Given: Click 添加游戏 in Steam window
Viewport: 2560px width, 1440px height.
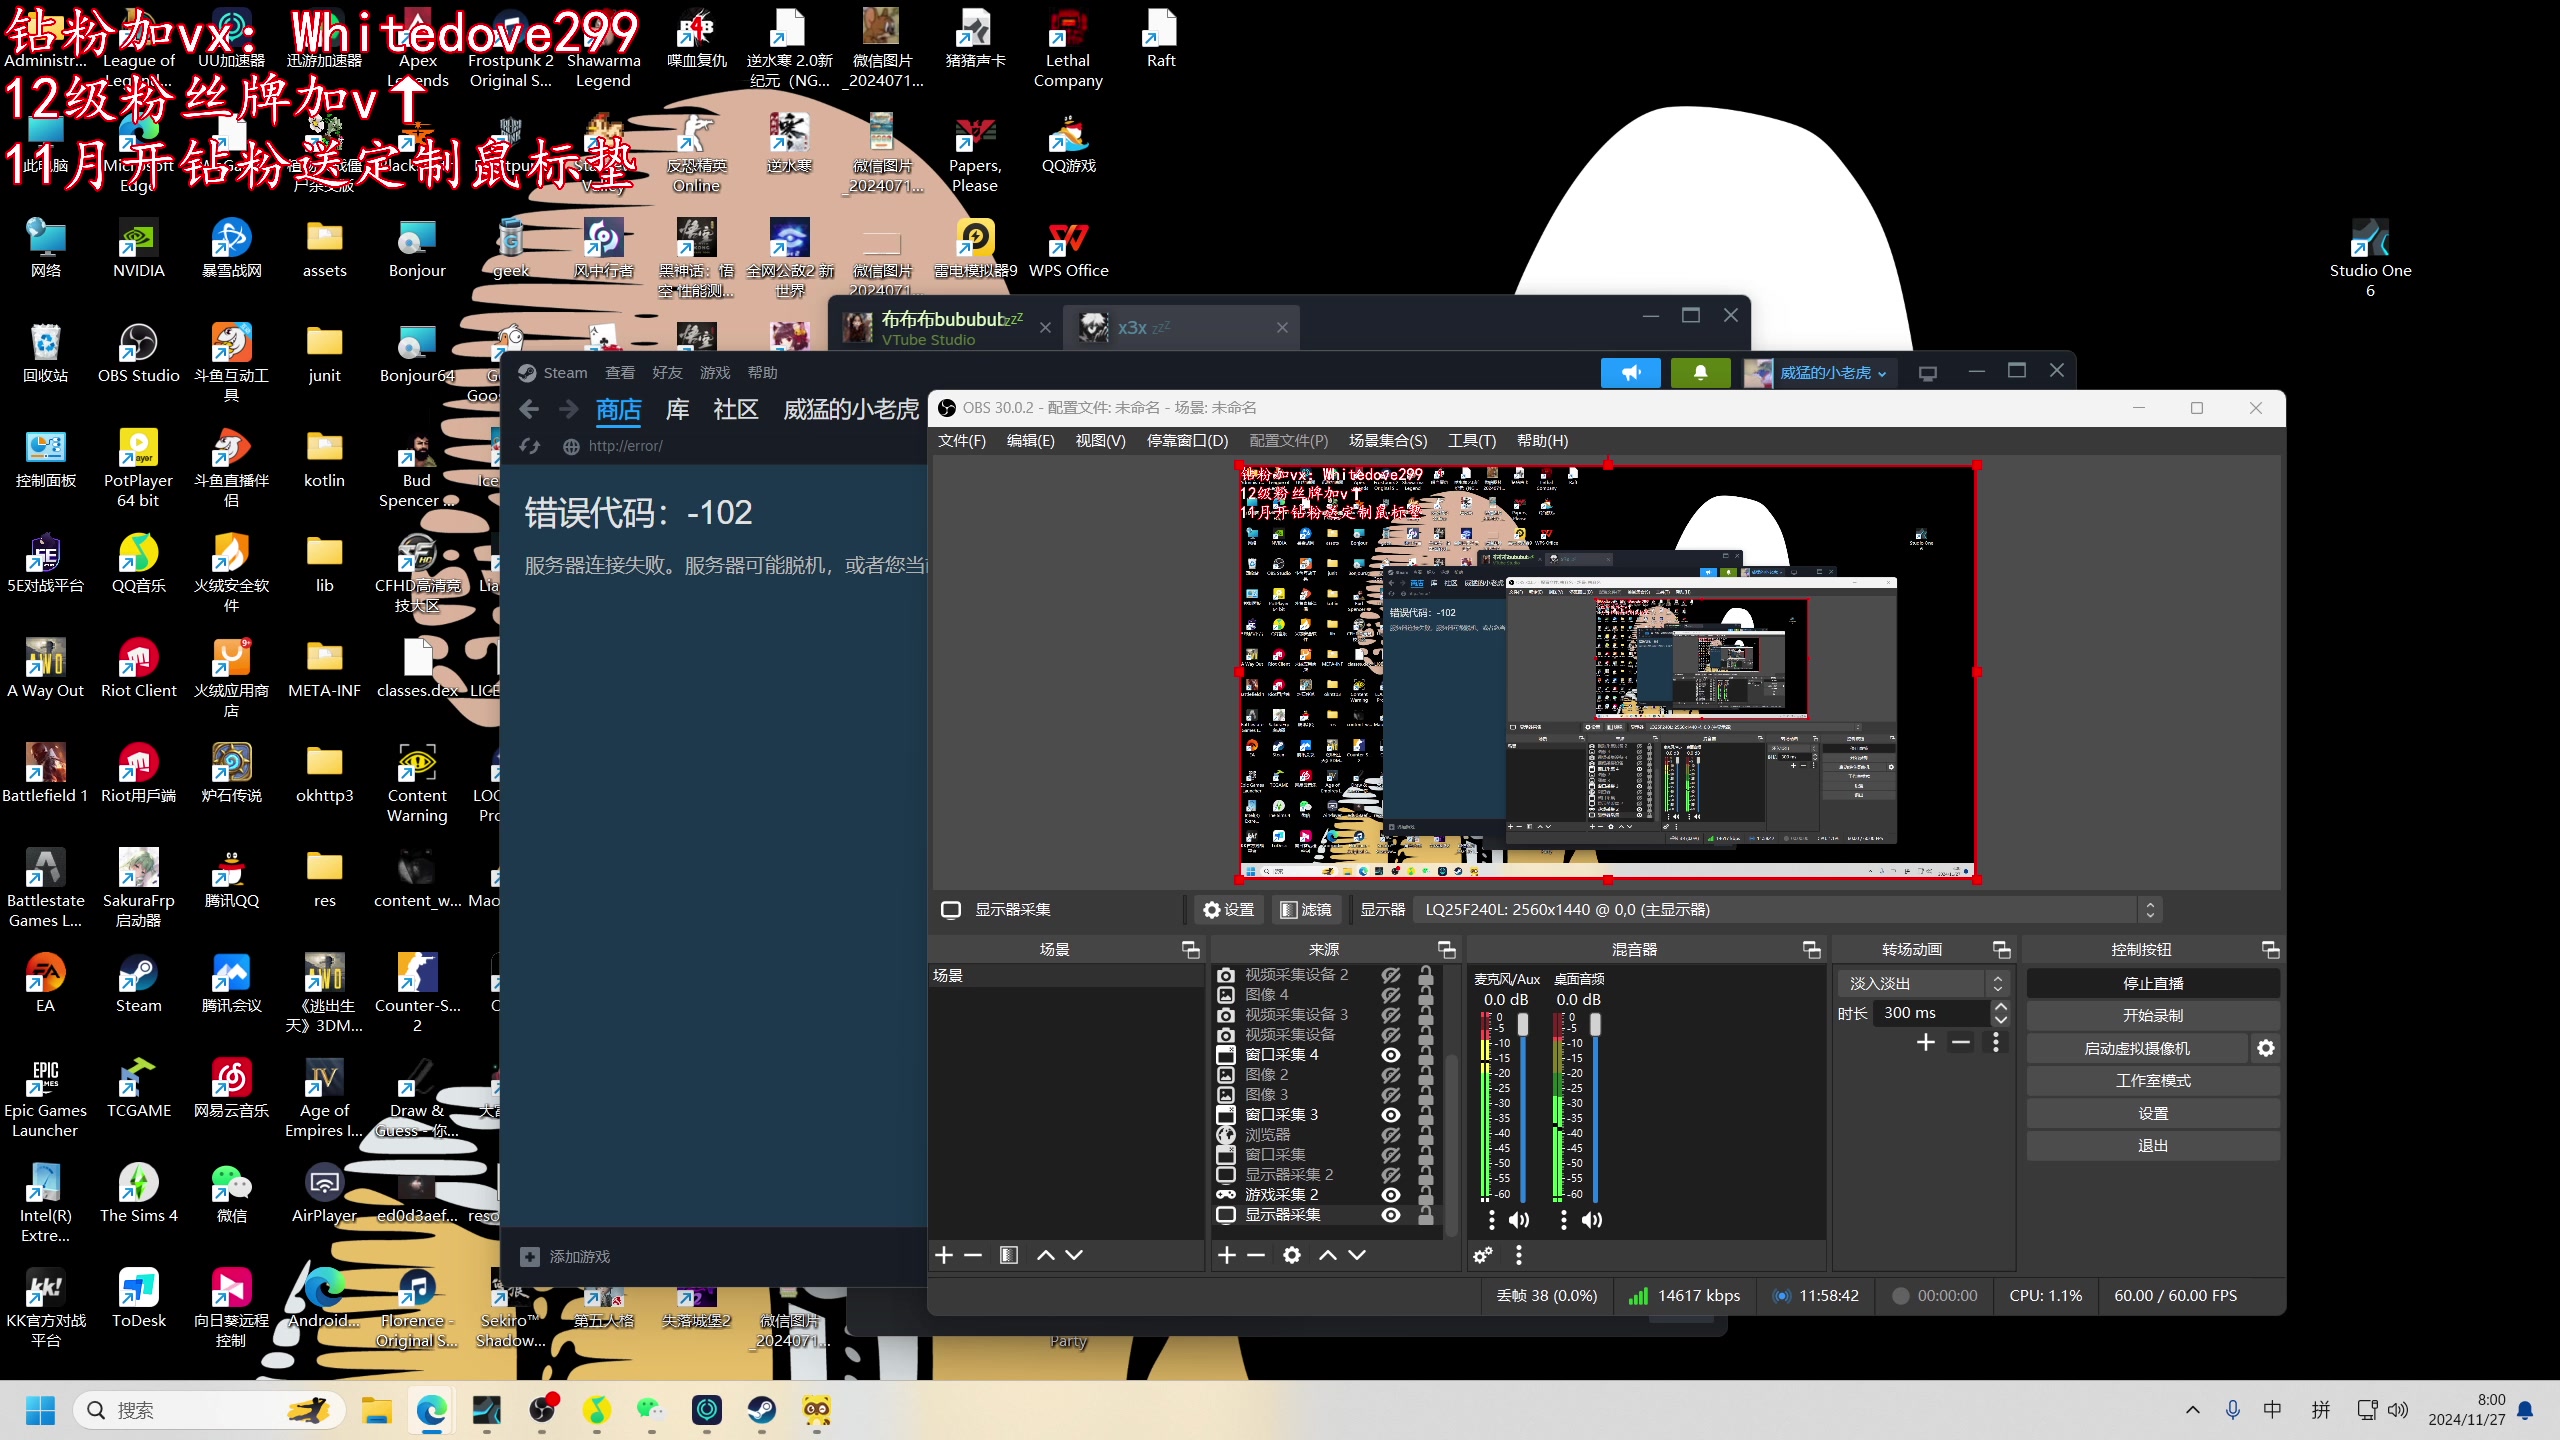Looking at the screenshot, I should coord(565,1257).
